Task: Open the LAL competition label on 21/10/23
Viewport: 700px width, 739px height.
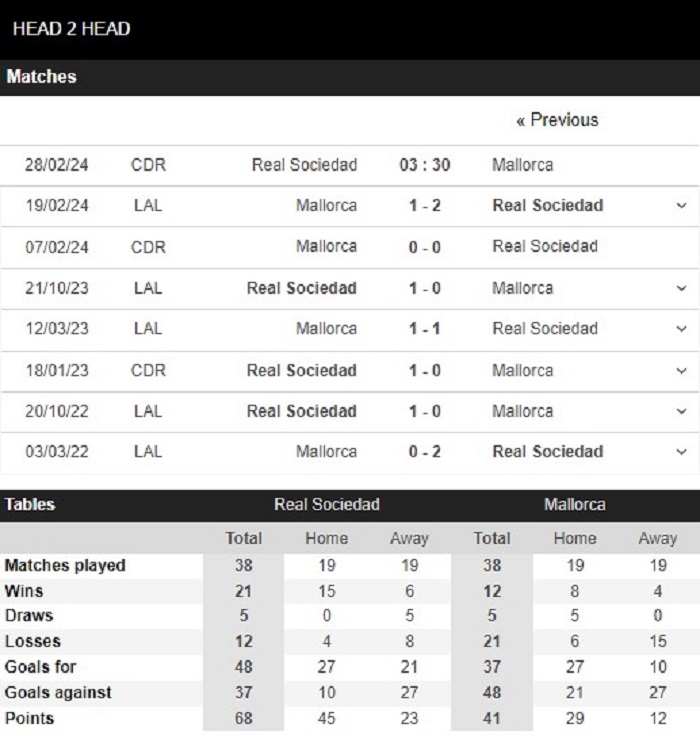Action: pyautogui.click(x=148, y=288)
